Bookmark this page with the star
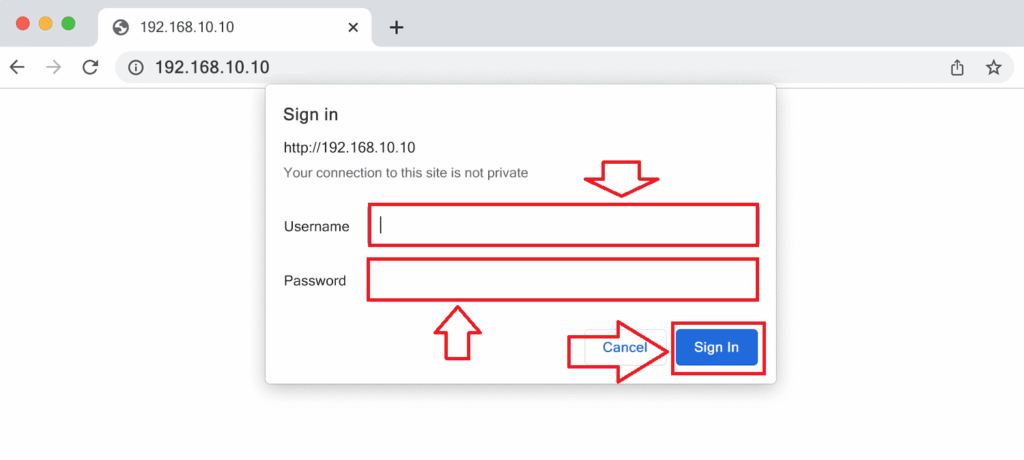The height and width of the screenshot is (460, 1024). [x=993, y=67]
